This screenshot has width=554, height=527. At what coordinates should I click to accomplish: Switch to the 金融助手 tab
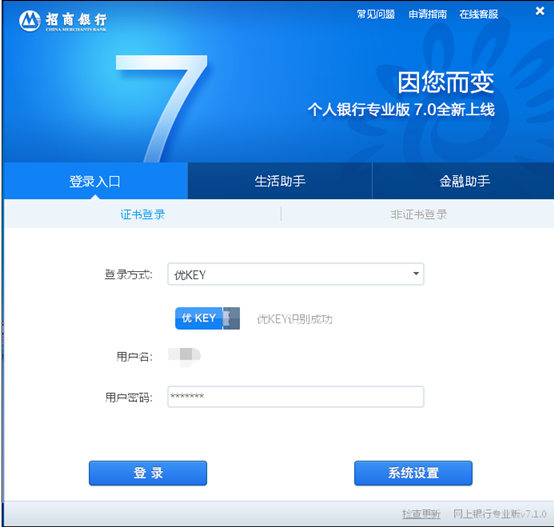coord(464,181)
